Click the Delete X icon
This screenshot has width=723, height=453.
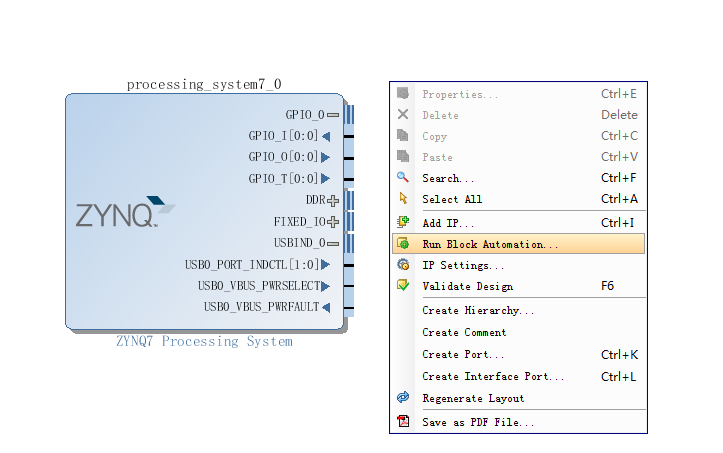pos(403,114)
